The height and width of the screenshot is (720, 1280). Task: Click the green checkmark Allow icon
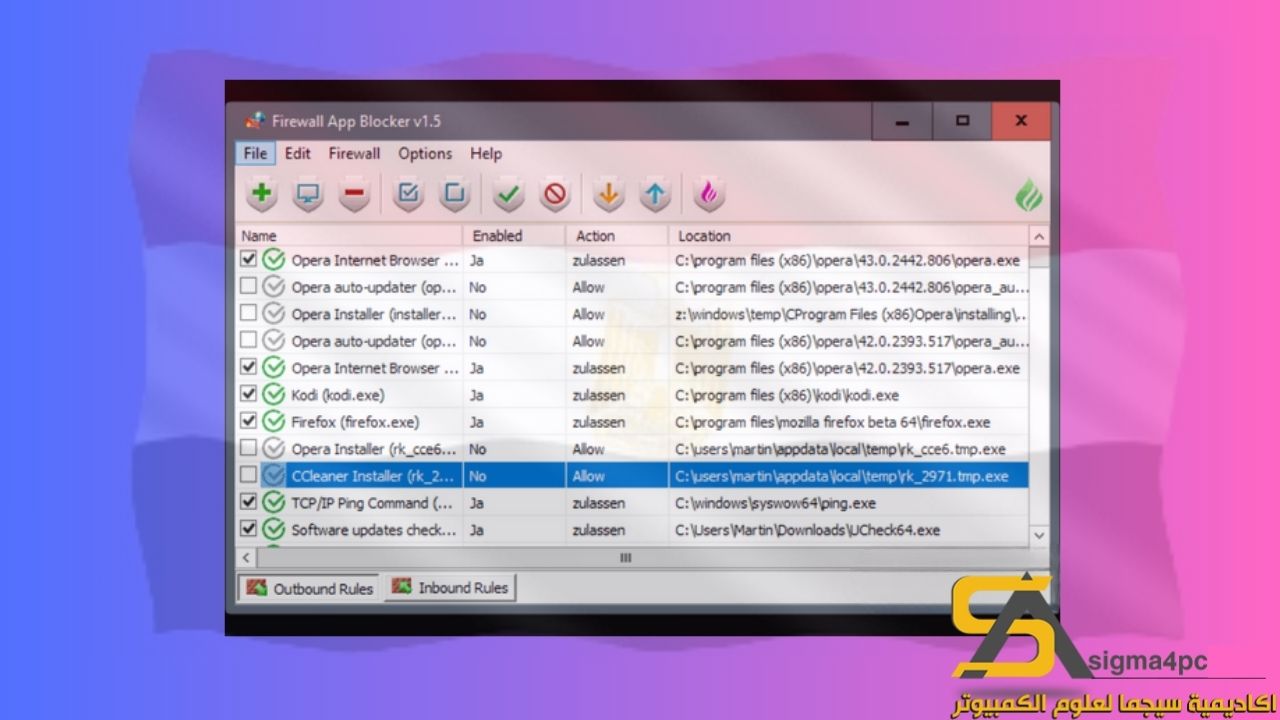coord(509,194)
